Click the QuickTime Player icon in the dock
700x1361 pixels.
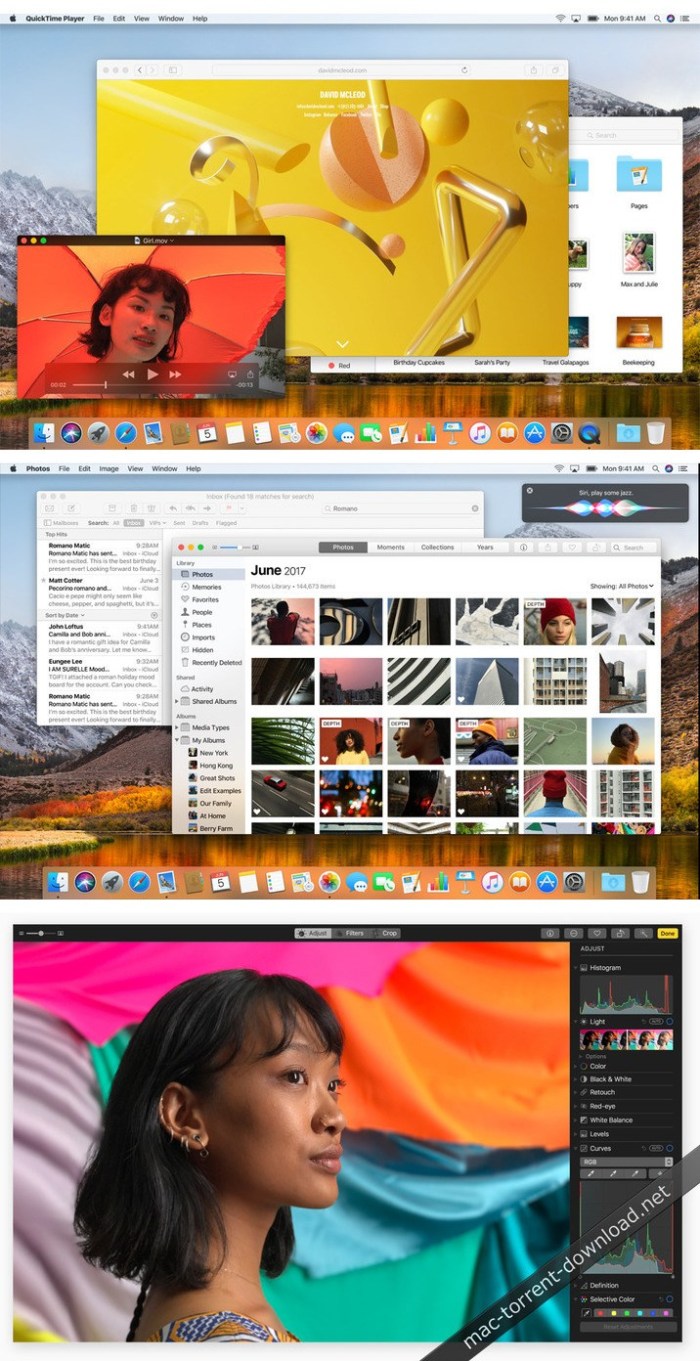[x=590, y=433]
